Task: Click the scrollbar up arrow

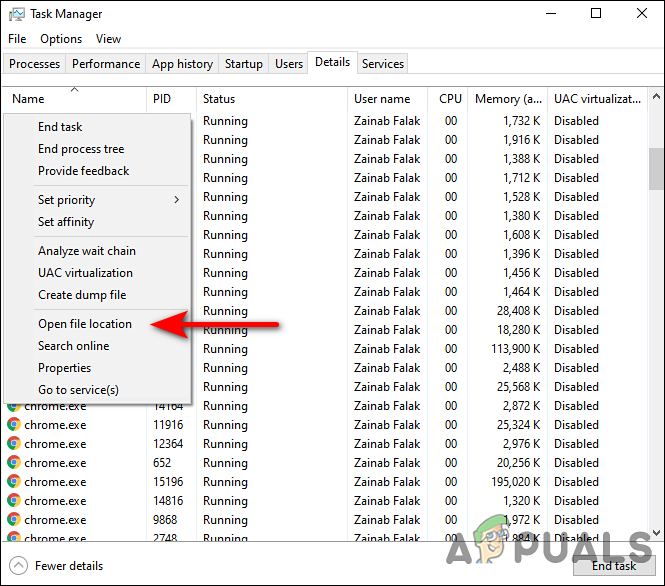Action: pos(656,96)
